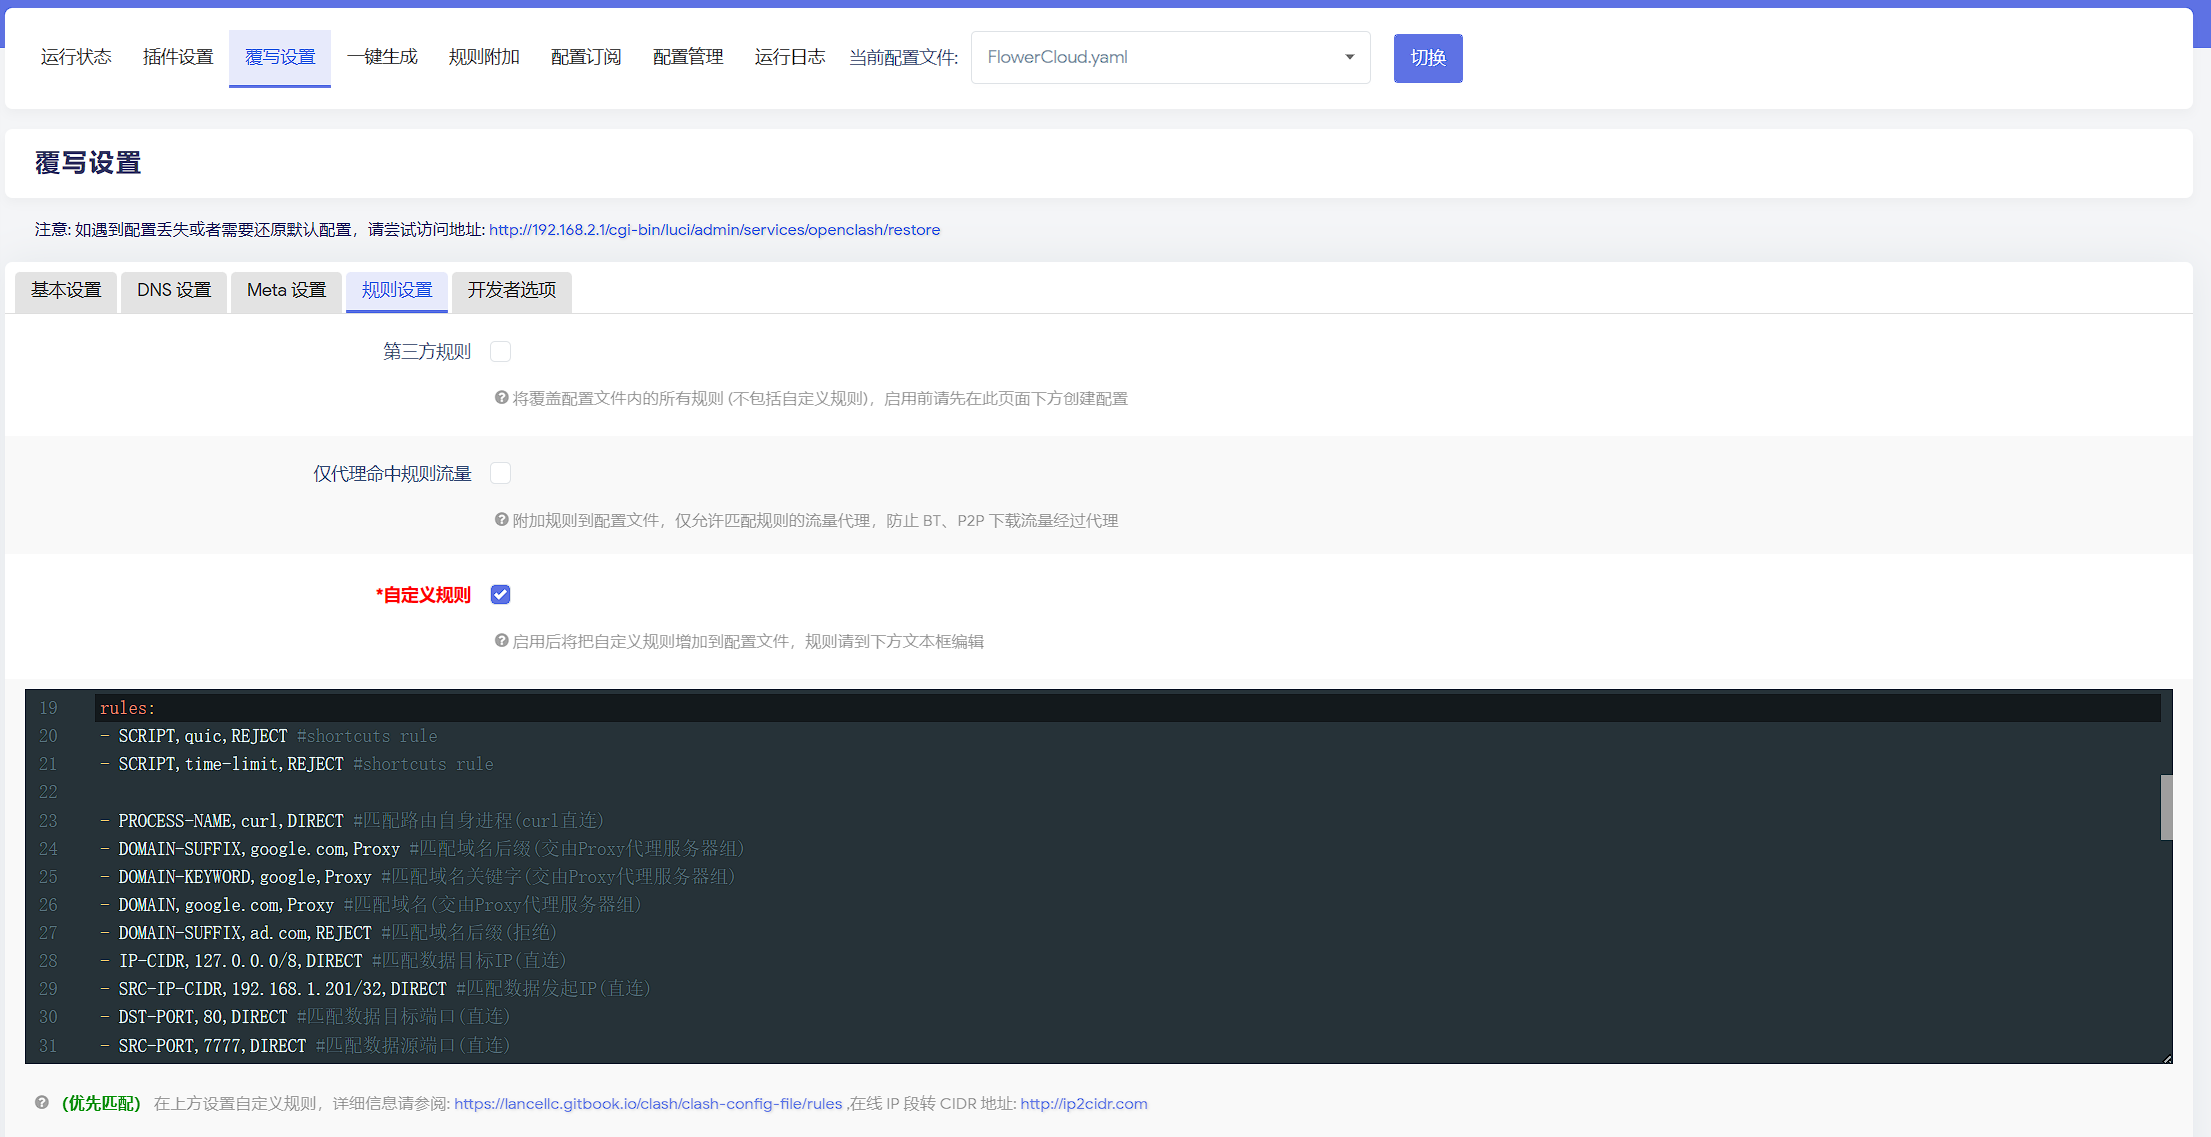Screen dimensions: 2211x1137
Task: Open the 配置订阅 menu item
Action: [586, 58]
